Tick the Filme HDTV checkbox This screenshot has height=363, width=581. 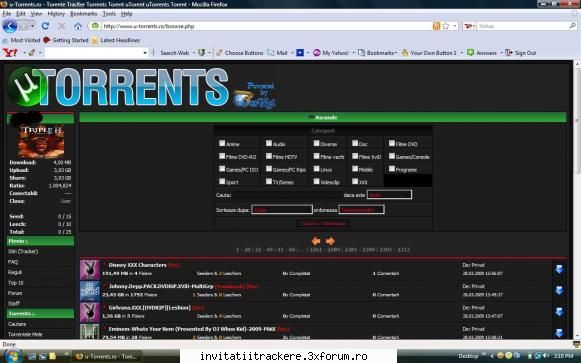coord(269,156)
